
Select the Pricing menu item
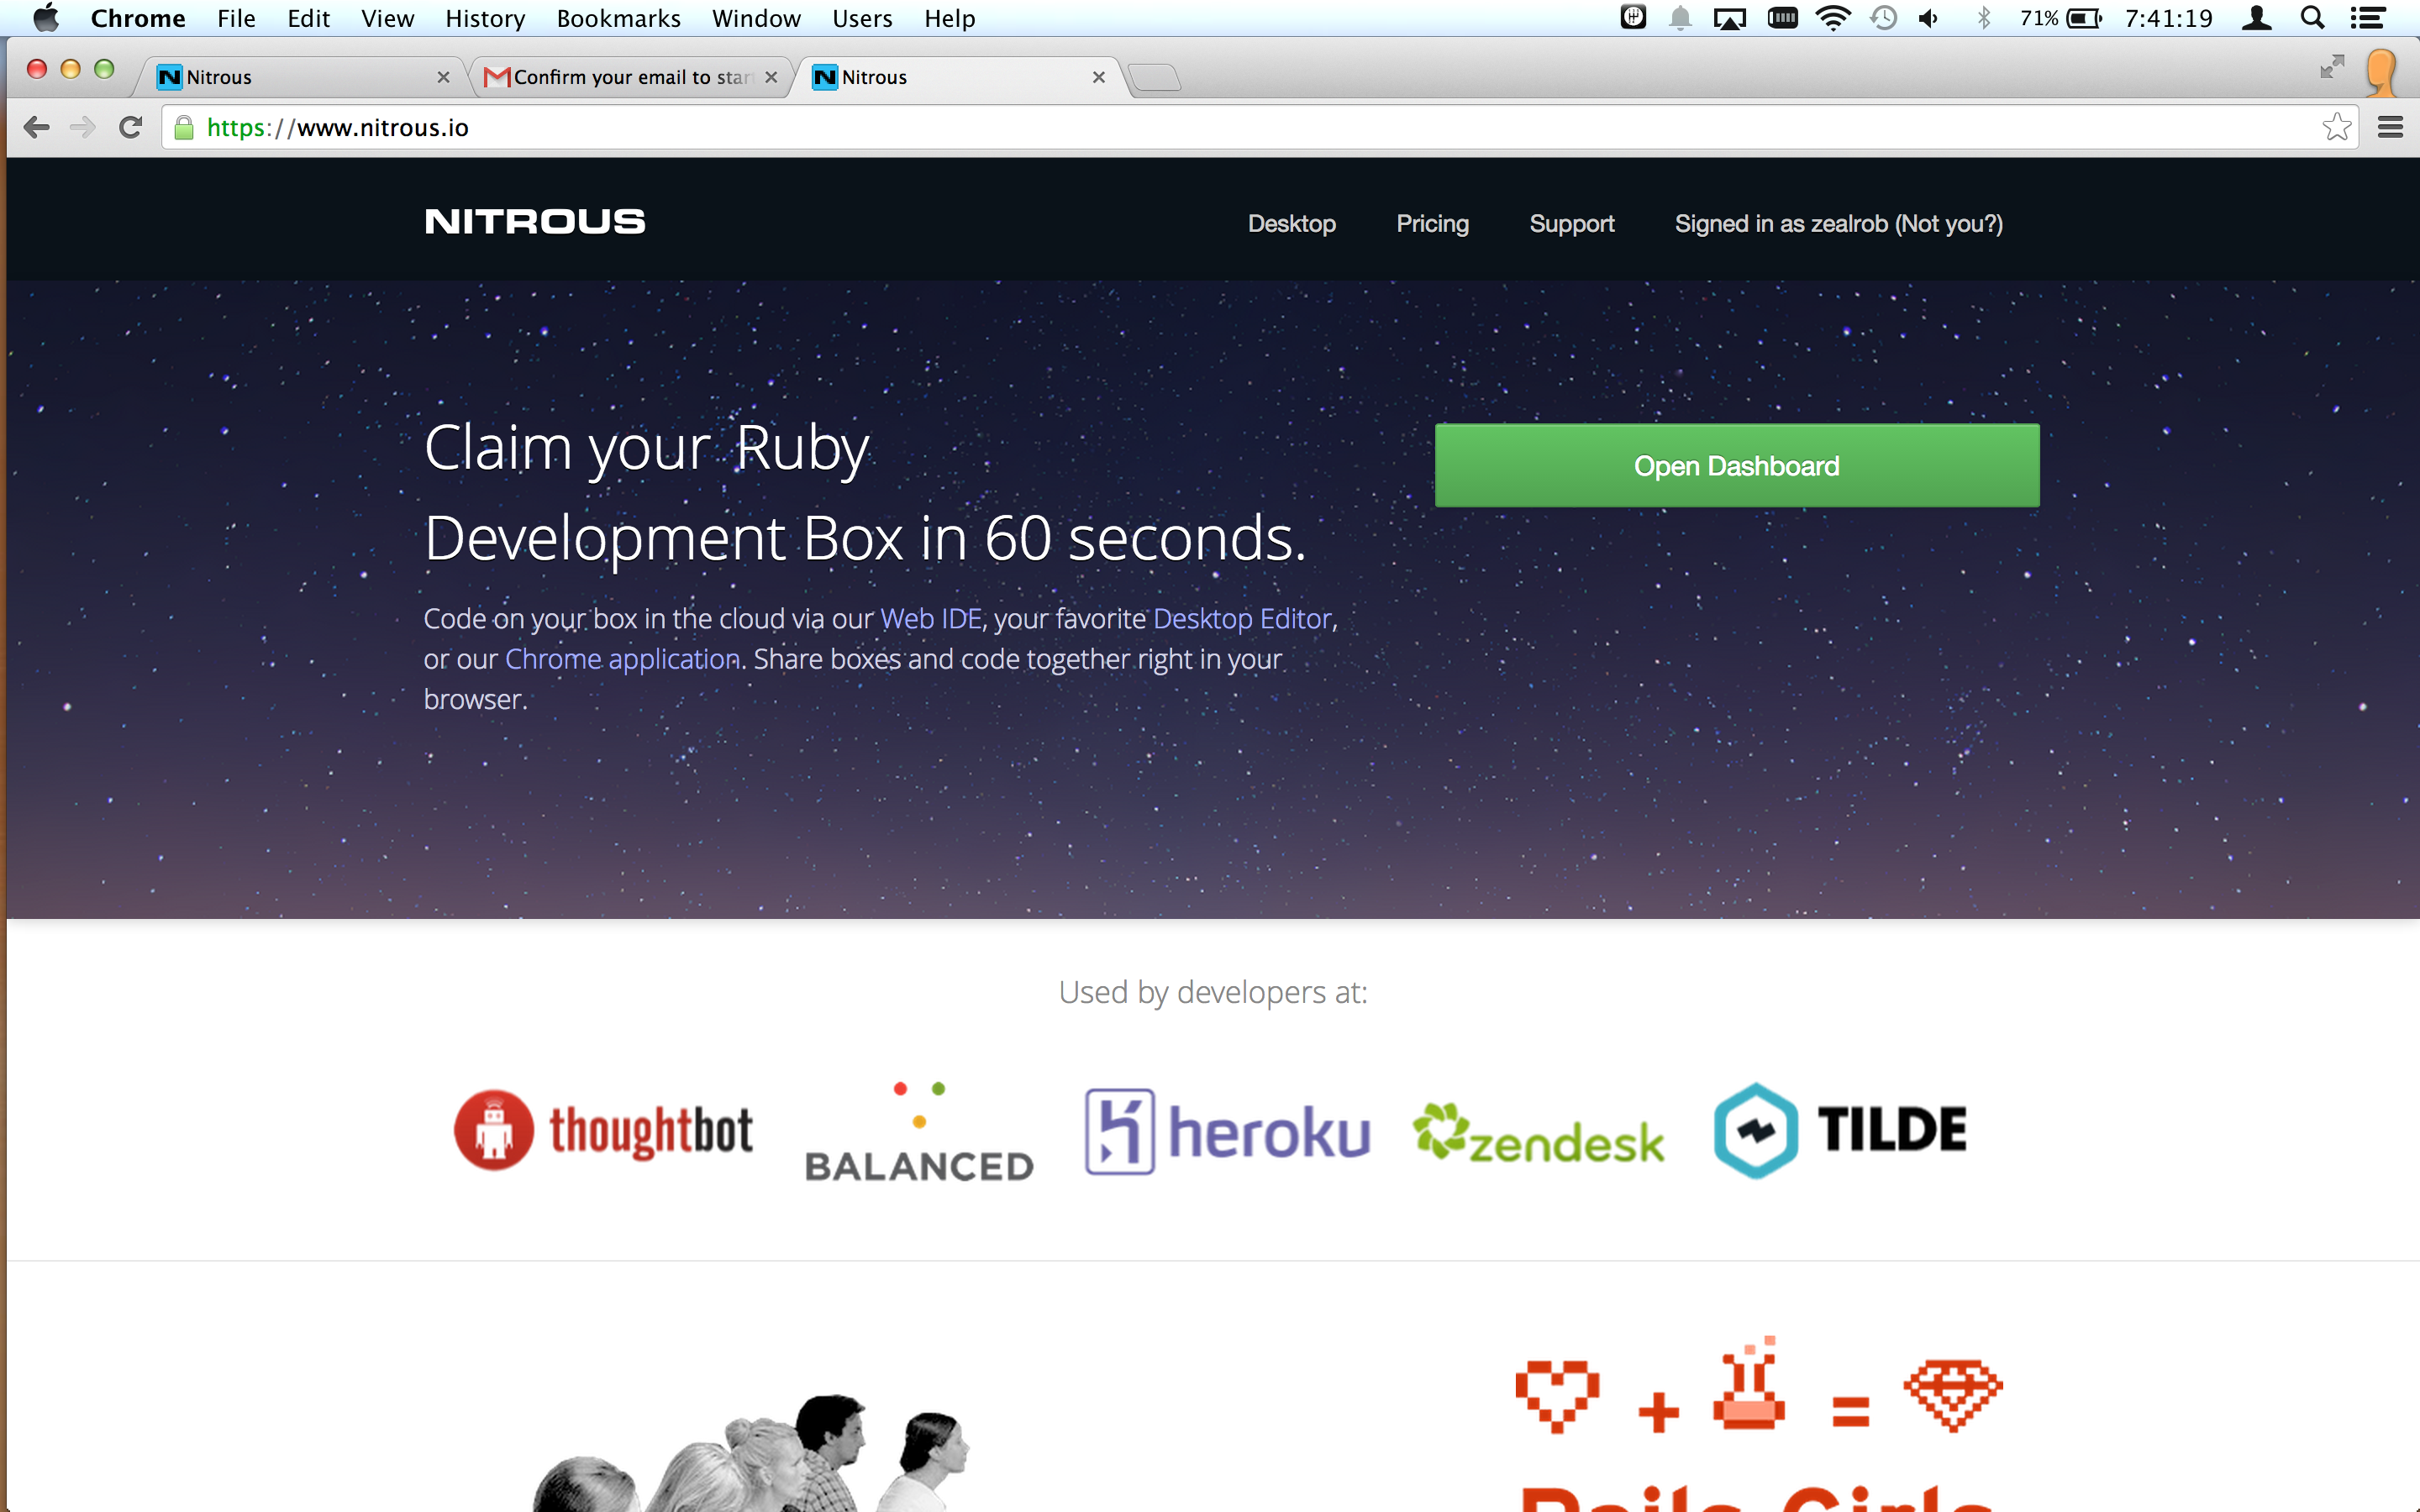click(1430, 223)
